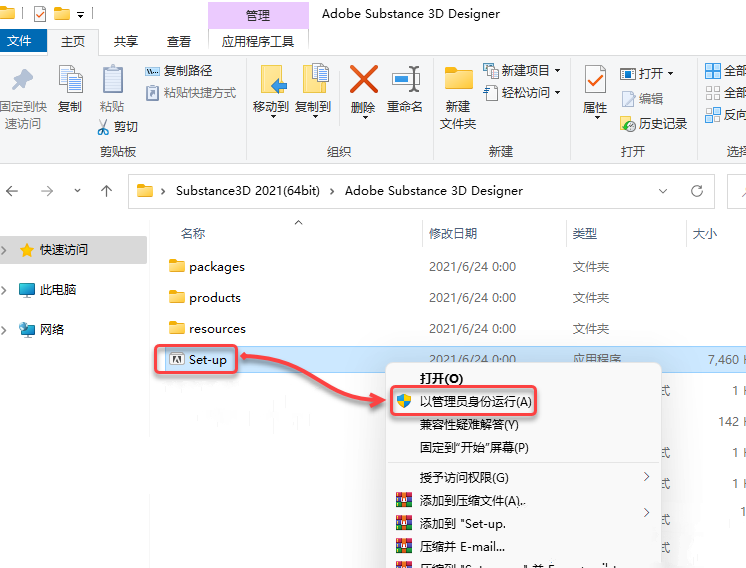This screenshot has width=746, height=568.
Task: Click the Rename (重命名) icon
Action: (x=406, y=79)
